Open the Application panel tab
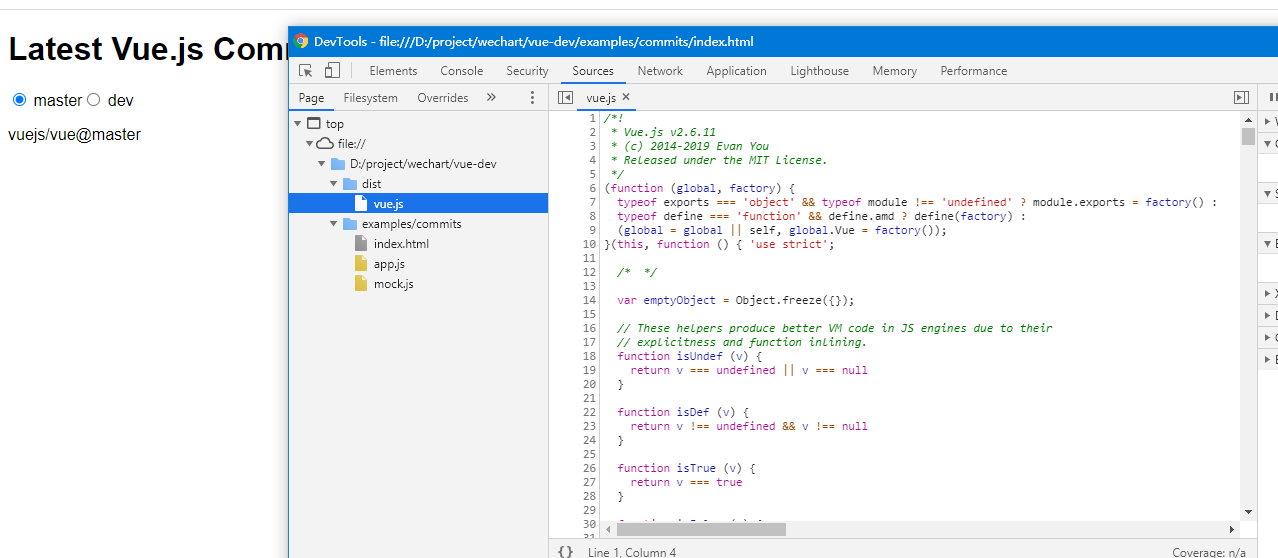This screenshot has width=1278, height=558. pyautogui.click(x=736, y=71)
